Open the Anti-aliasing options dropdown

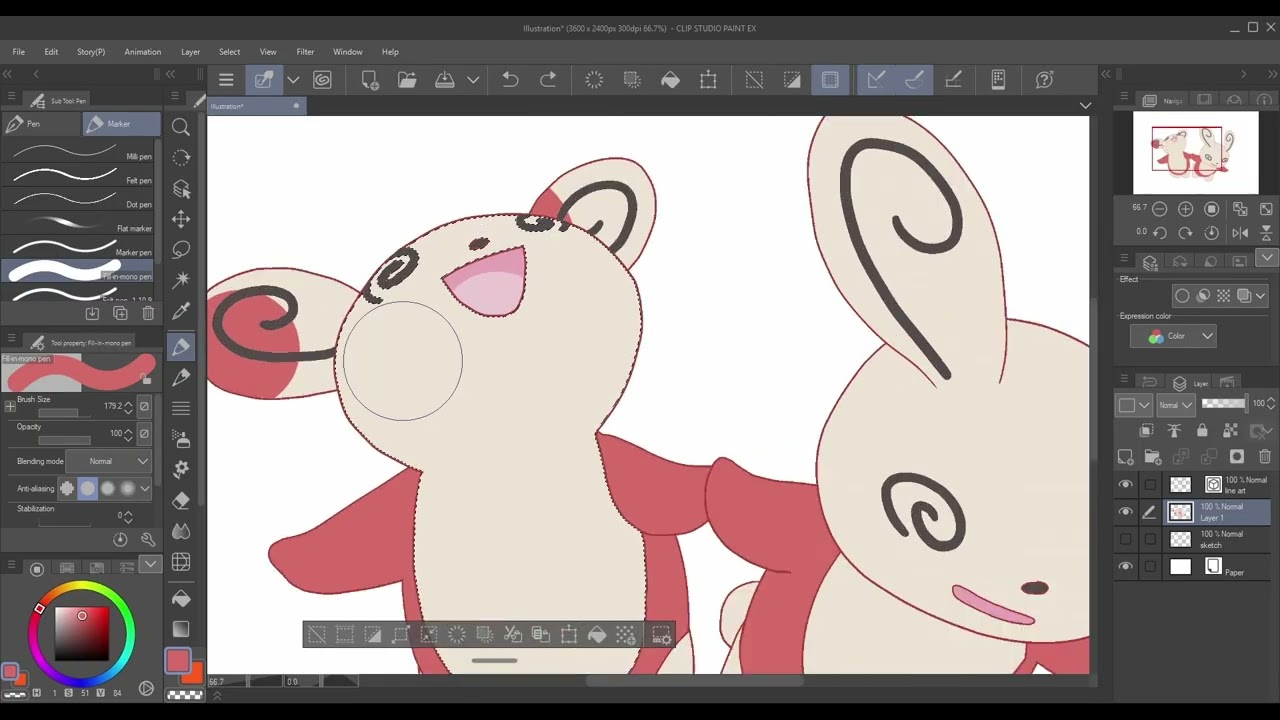(x=145, y=488)
